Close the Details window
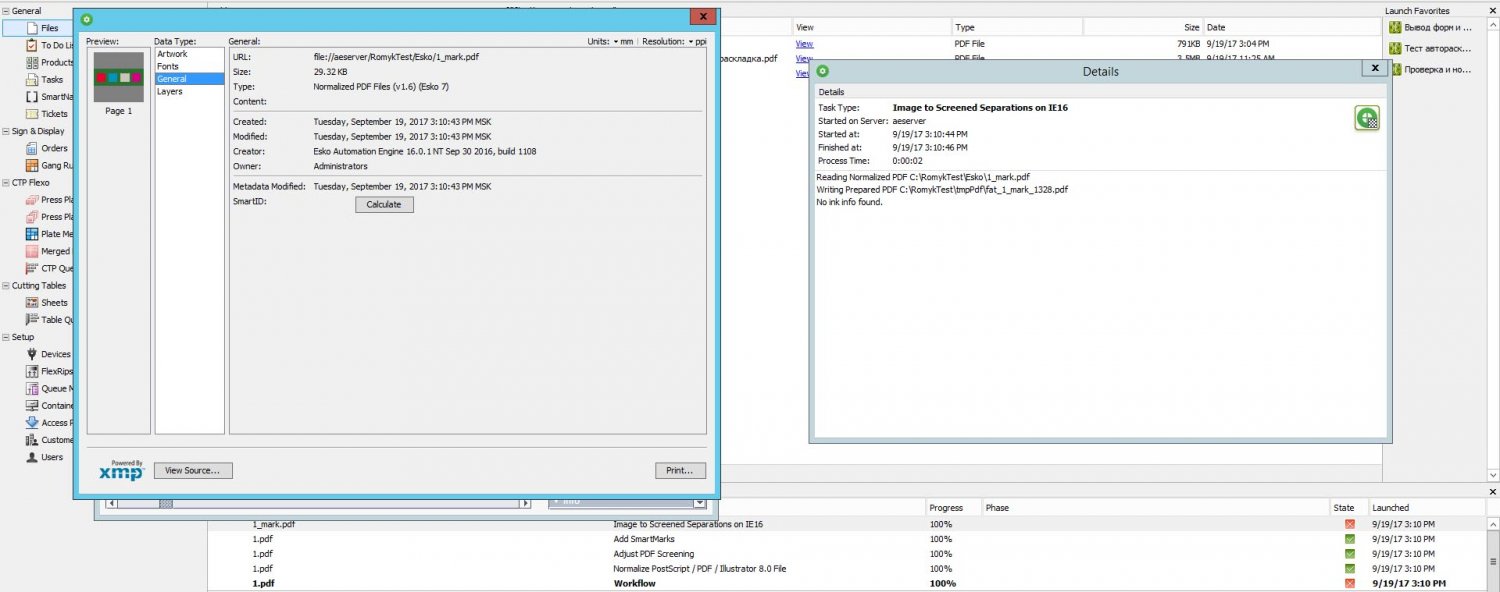This screenshot has width=1500, height=592. coord(1375,68)
